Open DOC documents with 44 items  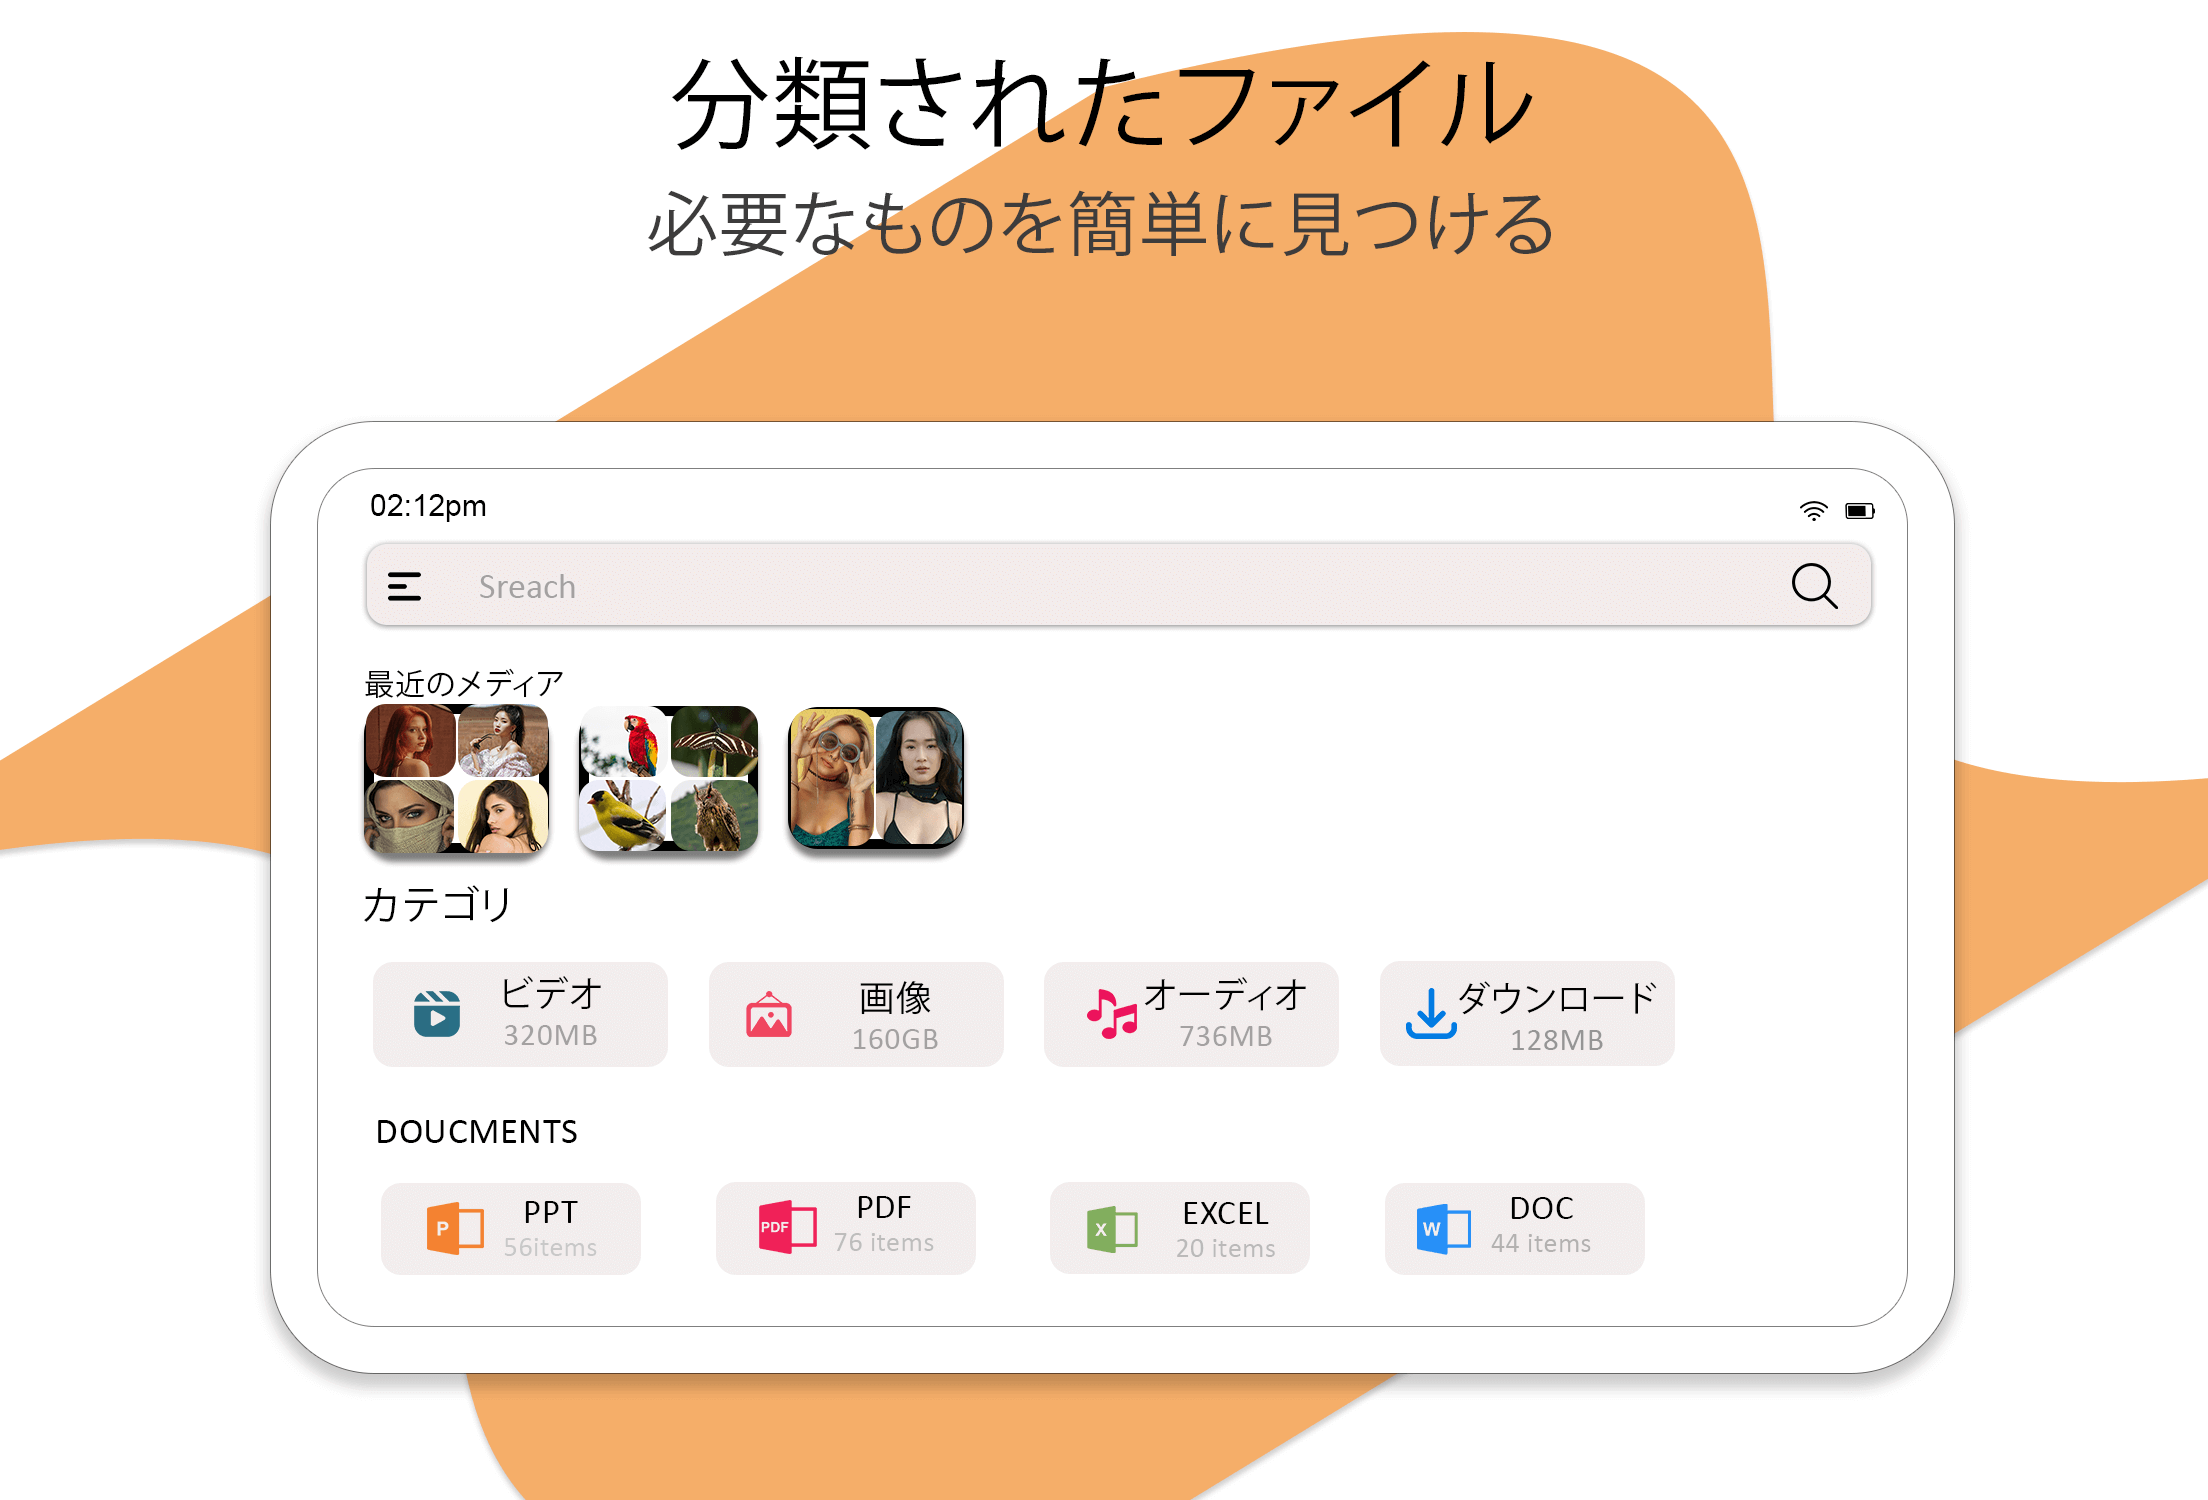click(1515, 1228)
